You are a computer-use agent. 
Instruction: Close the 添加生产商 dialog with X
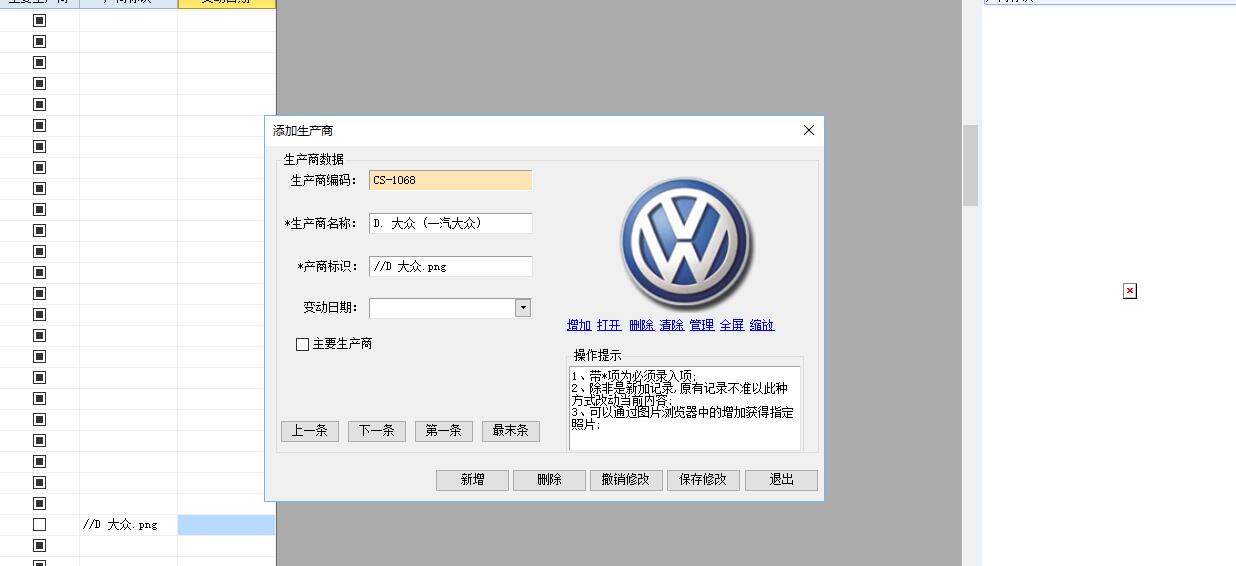pyautogui.click(x=809, y=130)
